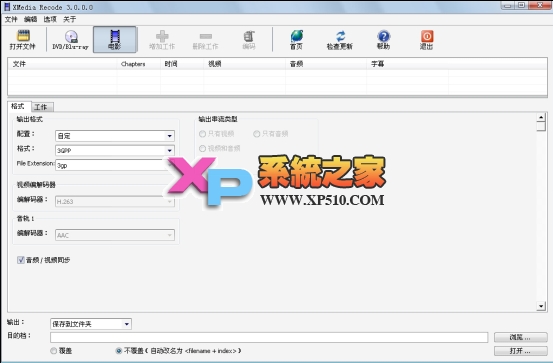Viewport: 553px width, 363px height.
Task: Select the 不覆盖 auto-rename radio button
Action: 119,351
